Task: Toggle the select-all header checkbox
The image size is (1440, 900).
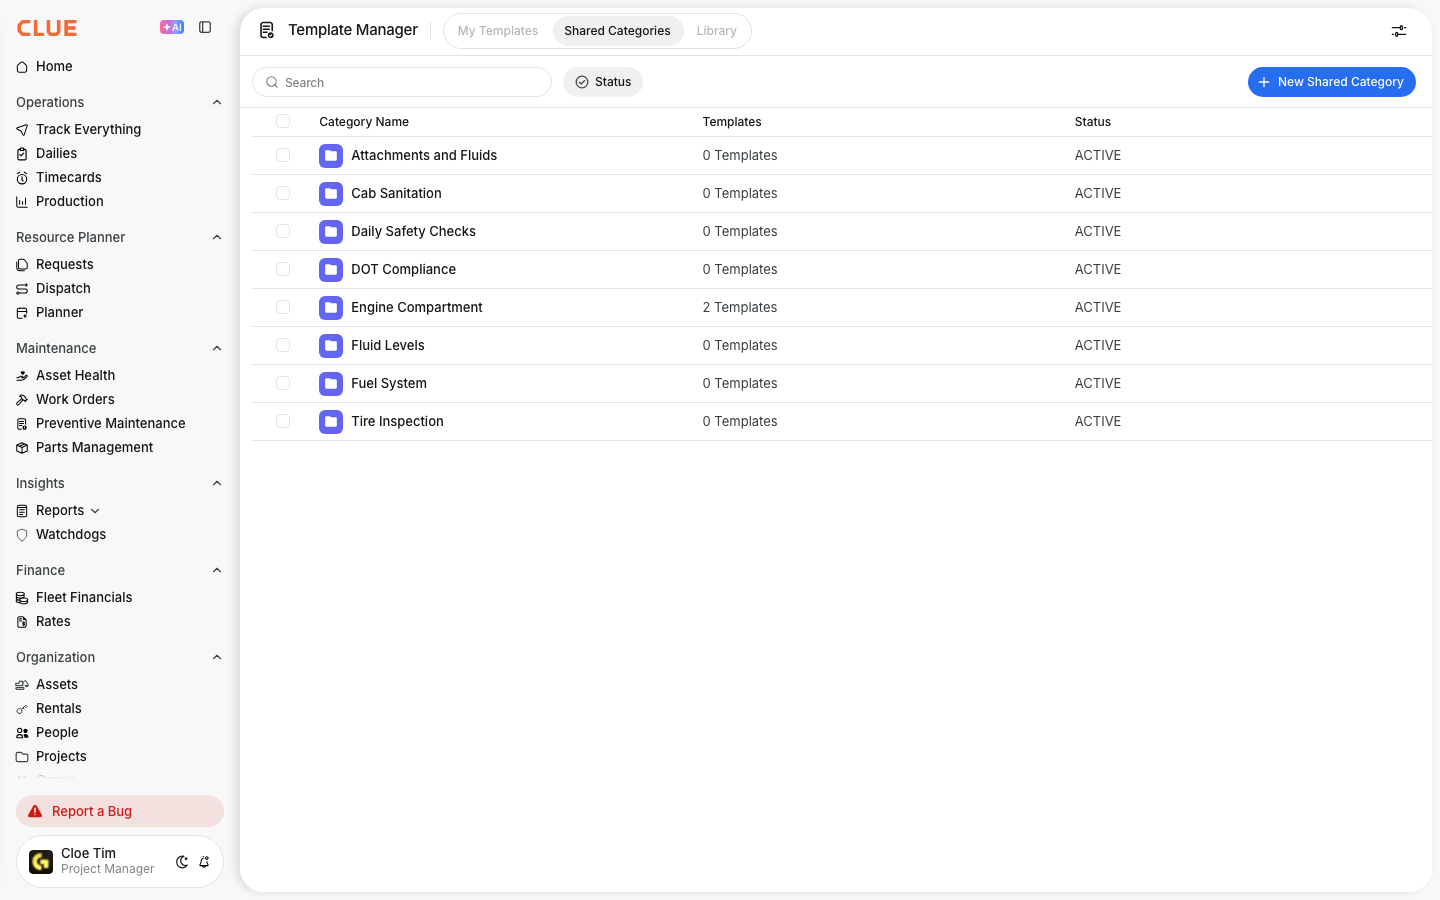Action: pos(283,121)
